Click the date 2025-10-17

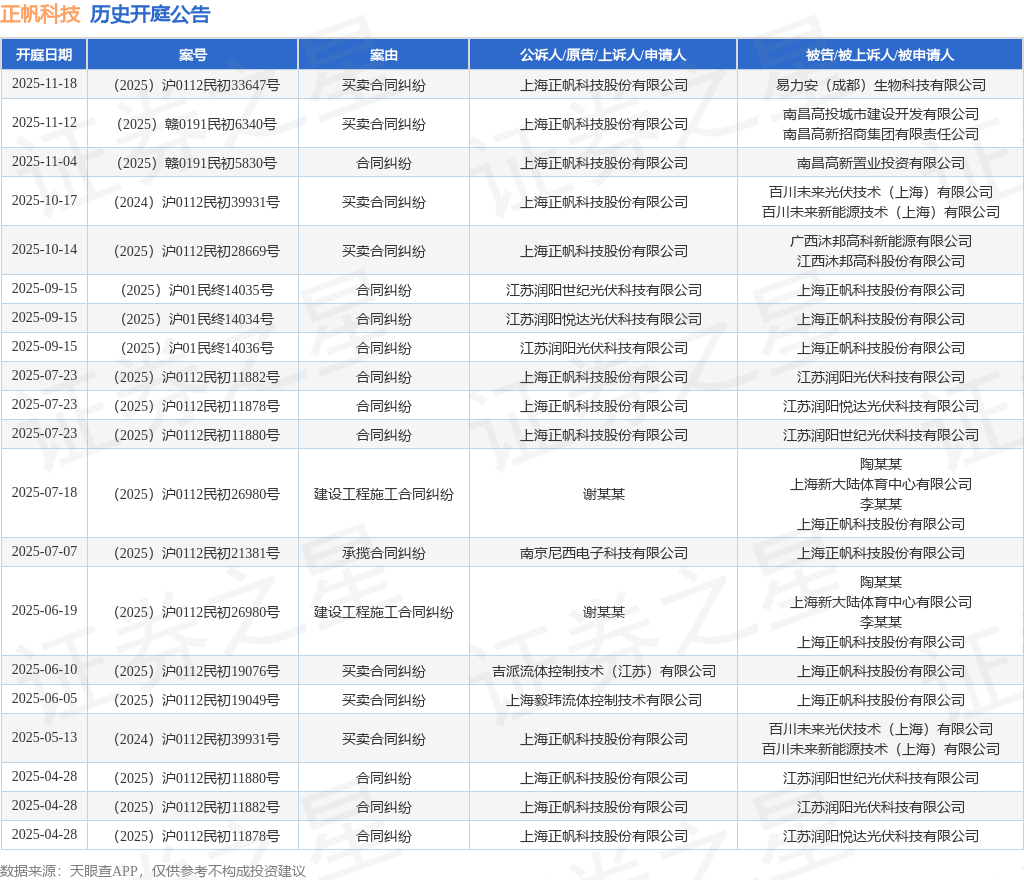pos(44,200)
